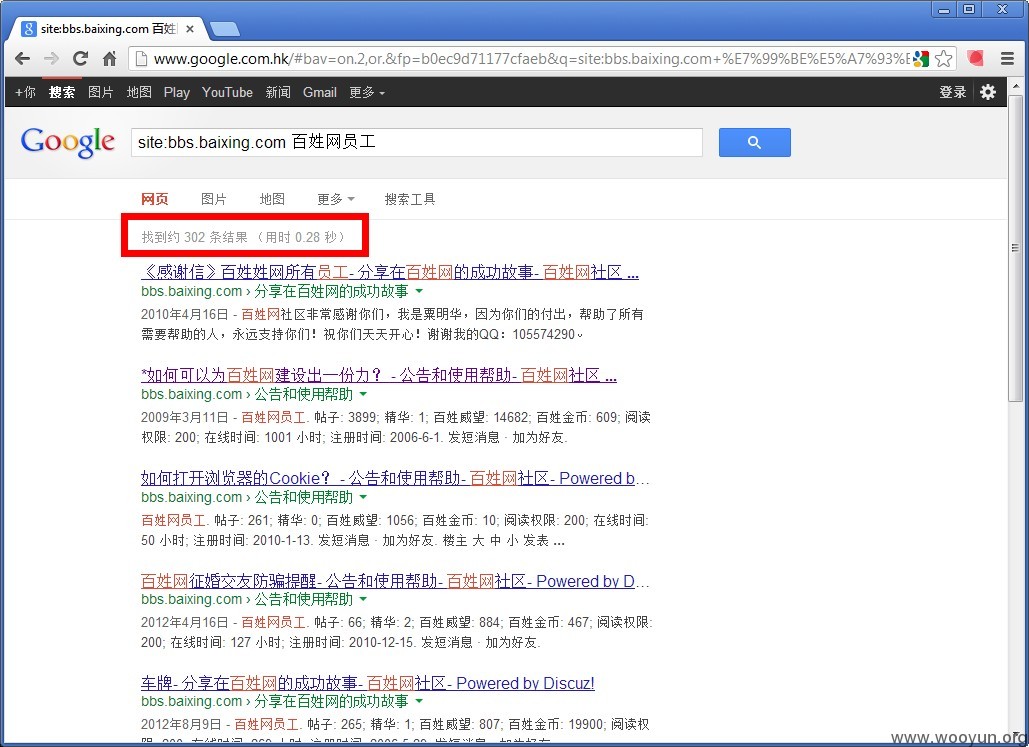
Task: Open YouTube in the Google bar
Action: coord(227,93)
